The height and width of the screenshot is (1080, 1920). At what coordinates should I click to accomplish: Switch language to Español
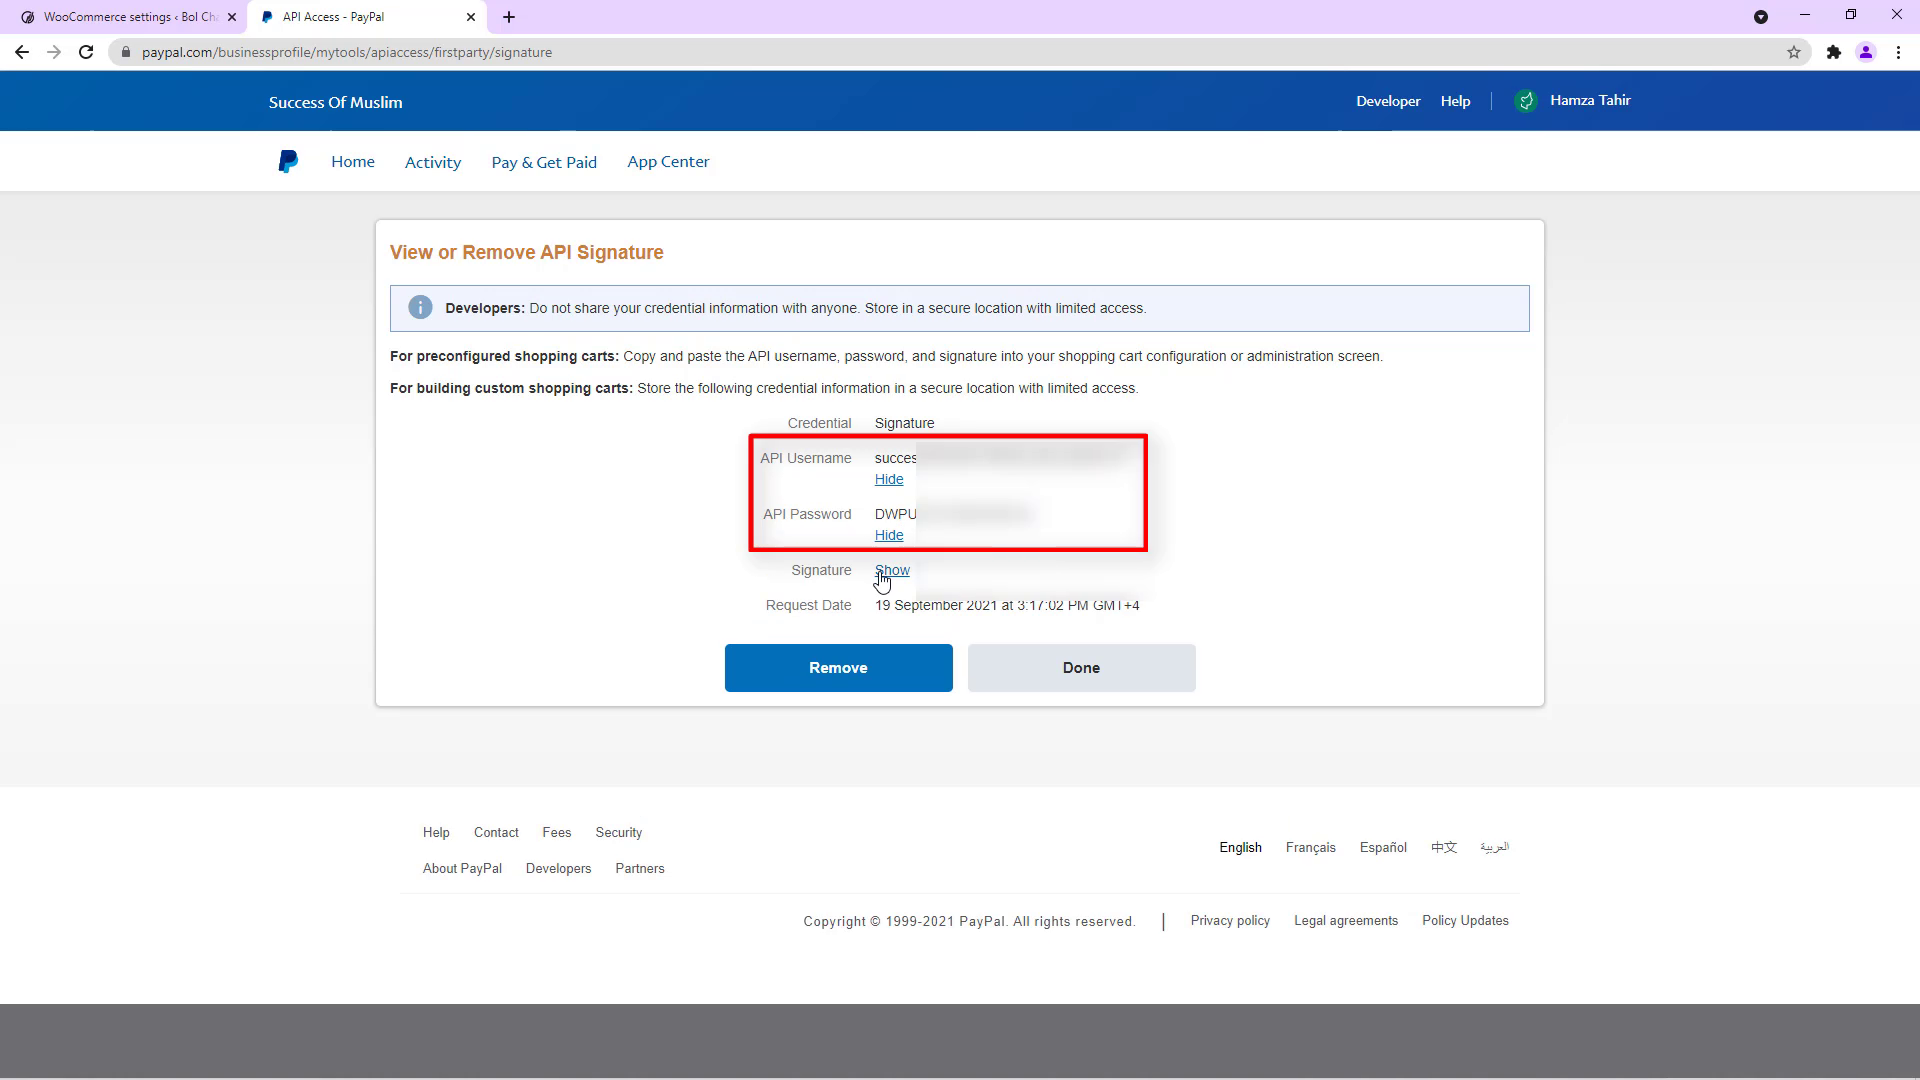[x=1383, y=847]
